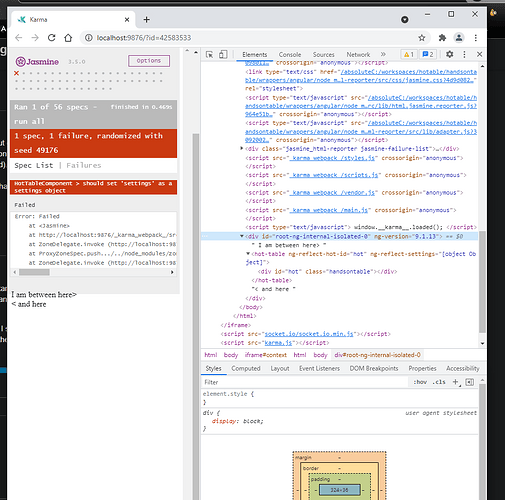Focus the styles Filter input field
The width and height of the screenshot is (505, 500).
coord(305,382)
